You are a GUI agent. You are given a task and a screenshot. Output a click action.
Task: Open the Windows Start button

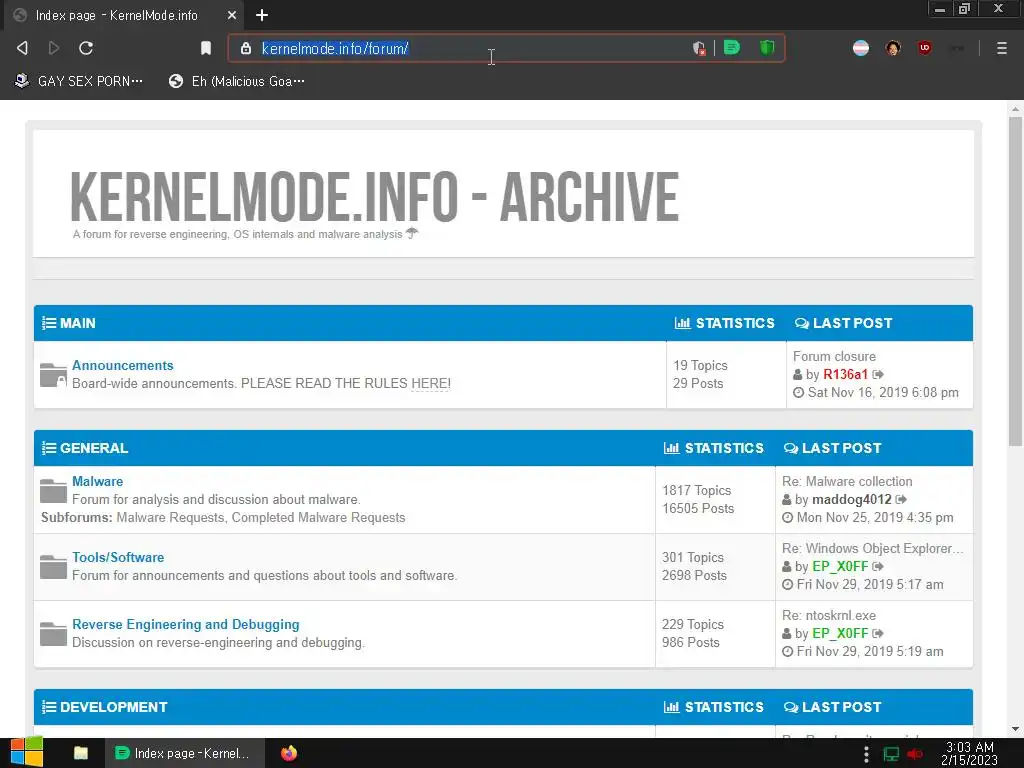pyautogui.click(x=26, y=753)
